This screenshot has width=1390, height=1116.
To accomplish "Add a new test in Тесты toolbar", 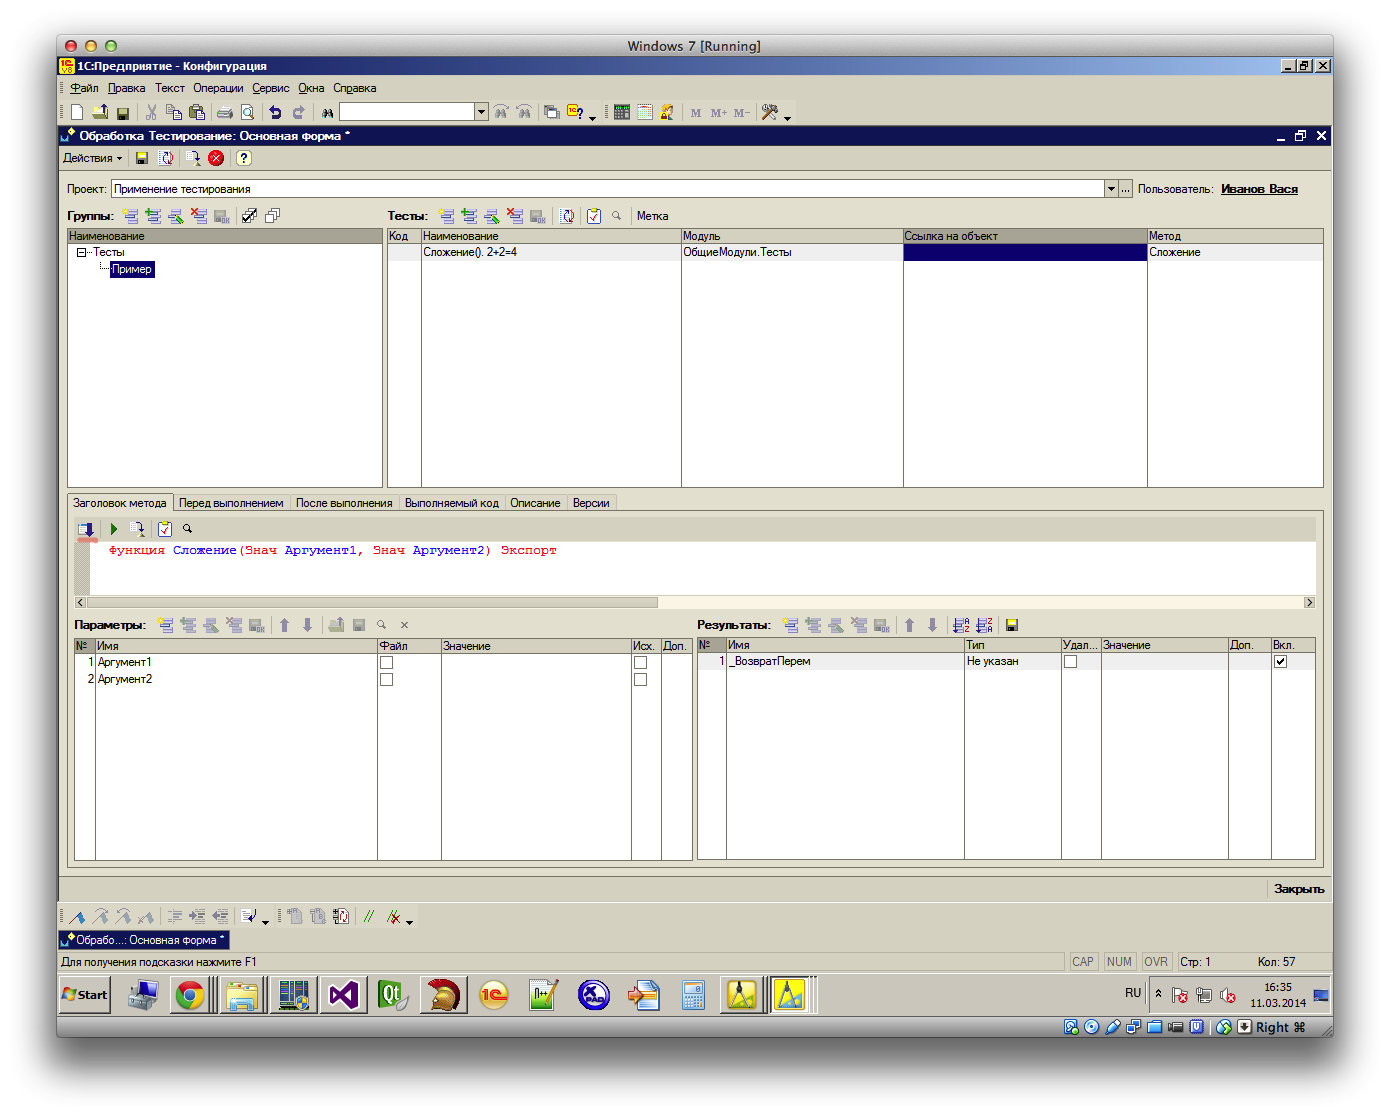I will [x=446, y=216].
